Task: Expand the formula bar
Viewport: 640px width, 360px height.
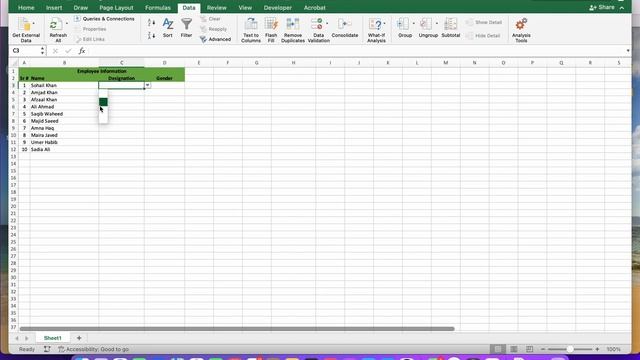Action: [628, 51]
